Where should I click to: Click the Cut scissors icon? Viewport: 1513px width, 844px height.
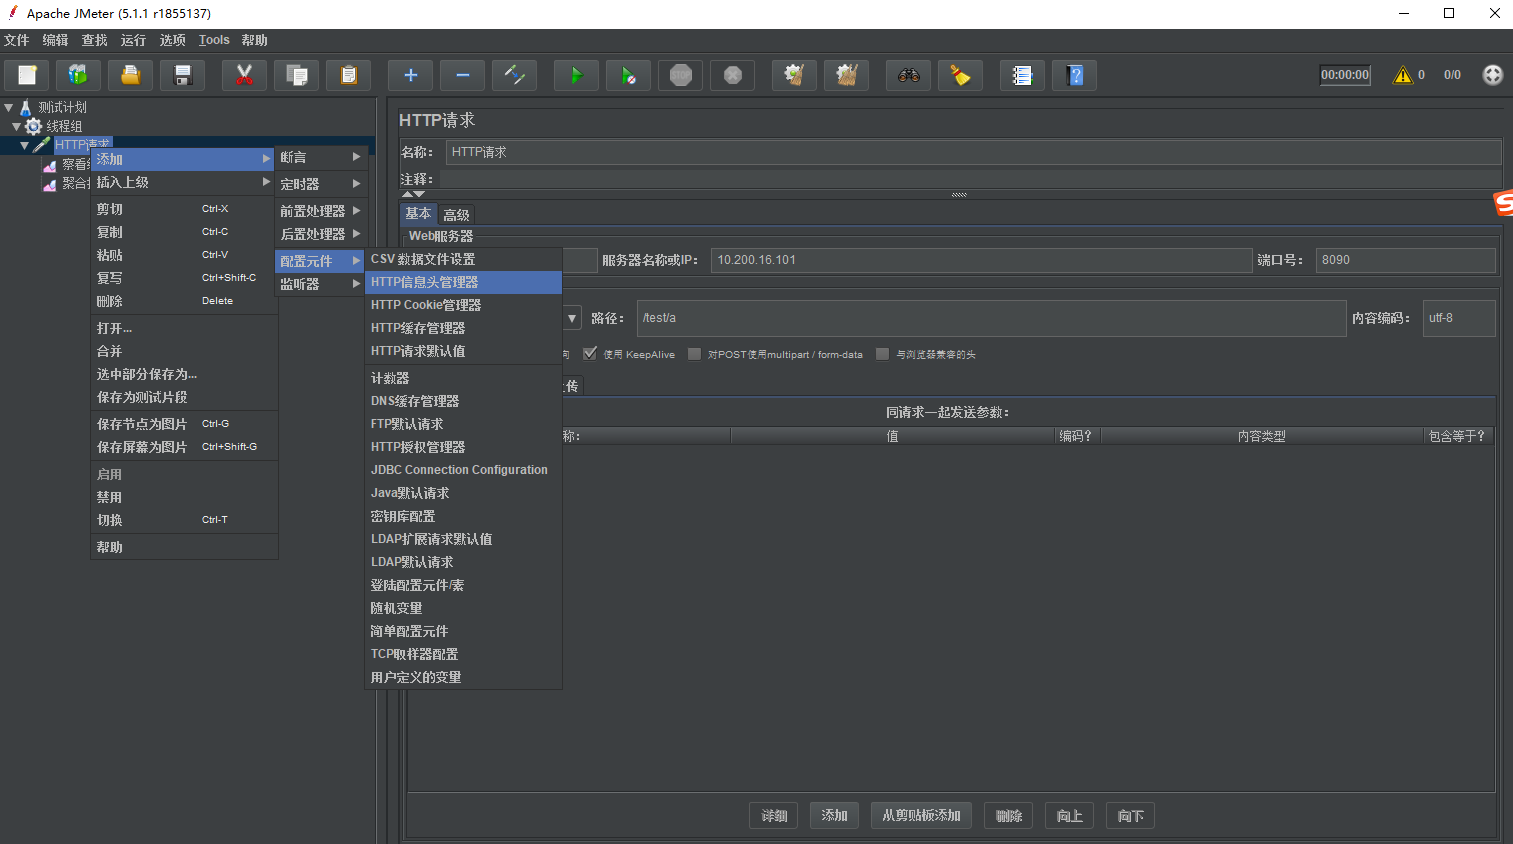click(244, 75)
